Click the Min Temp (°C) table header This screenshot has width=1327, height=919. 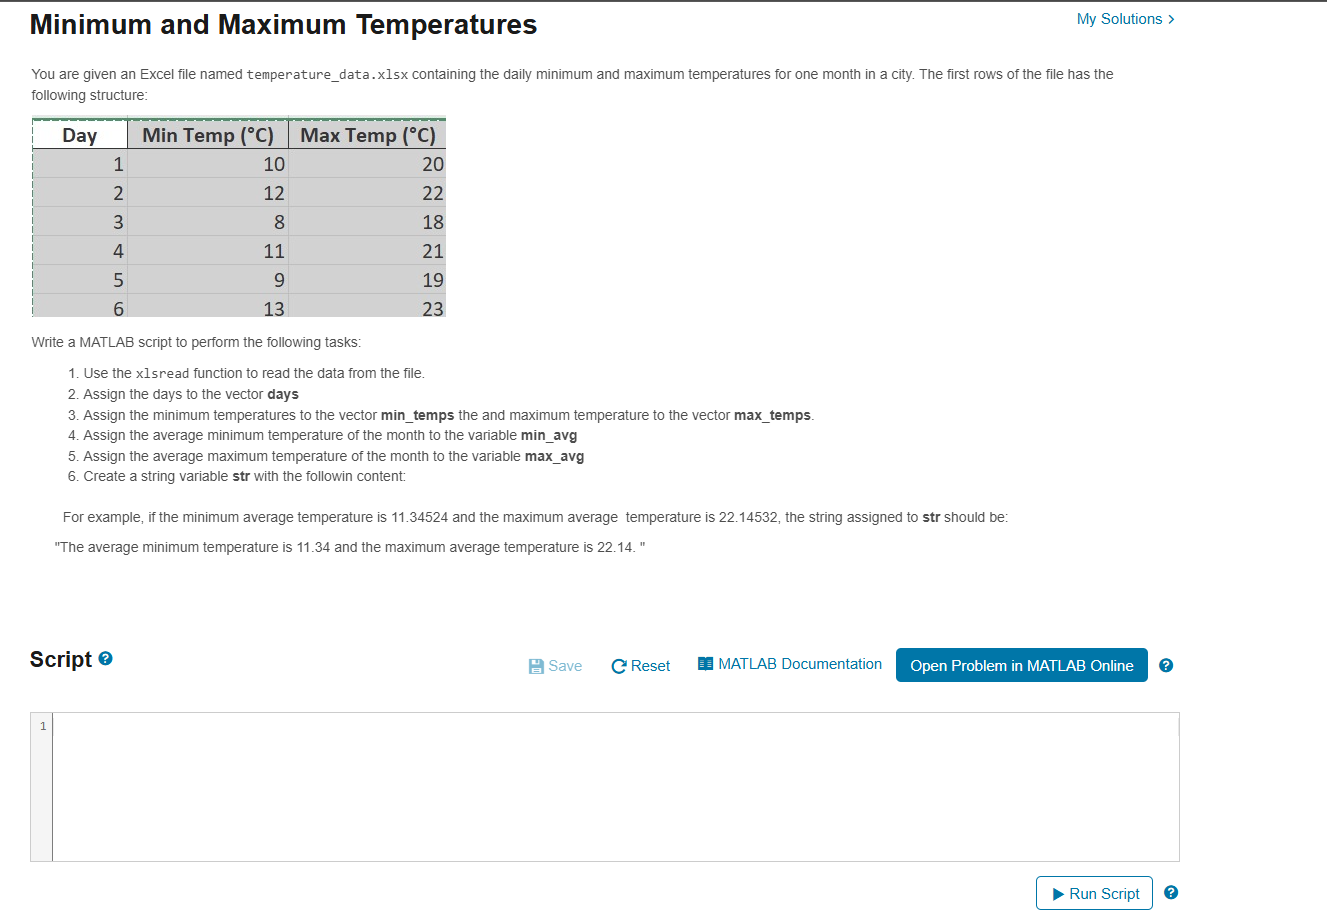[x=207, y=135]
